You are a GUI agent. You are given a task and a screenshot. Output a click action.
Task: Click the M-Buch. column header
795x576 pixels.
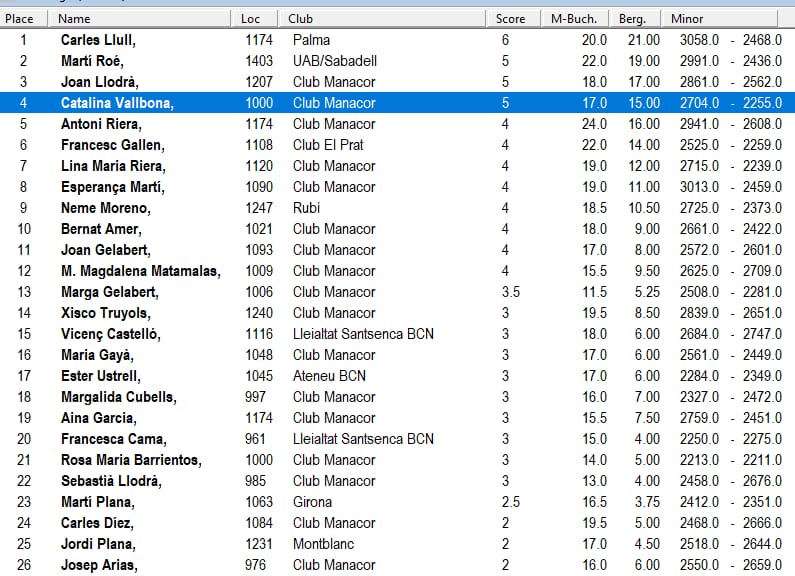coord(574,18)
